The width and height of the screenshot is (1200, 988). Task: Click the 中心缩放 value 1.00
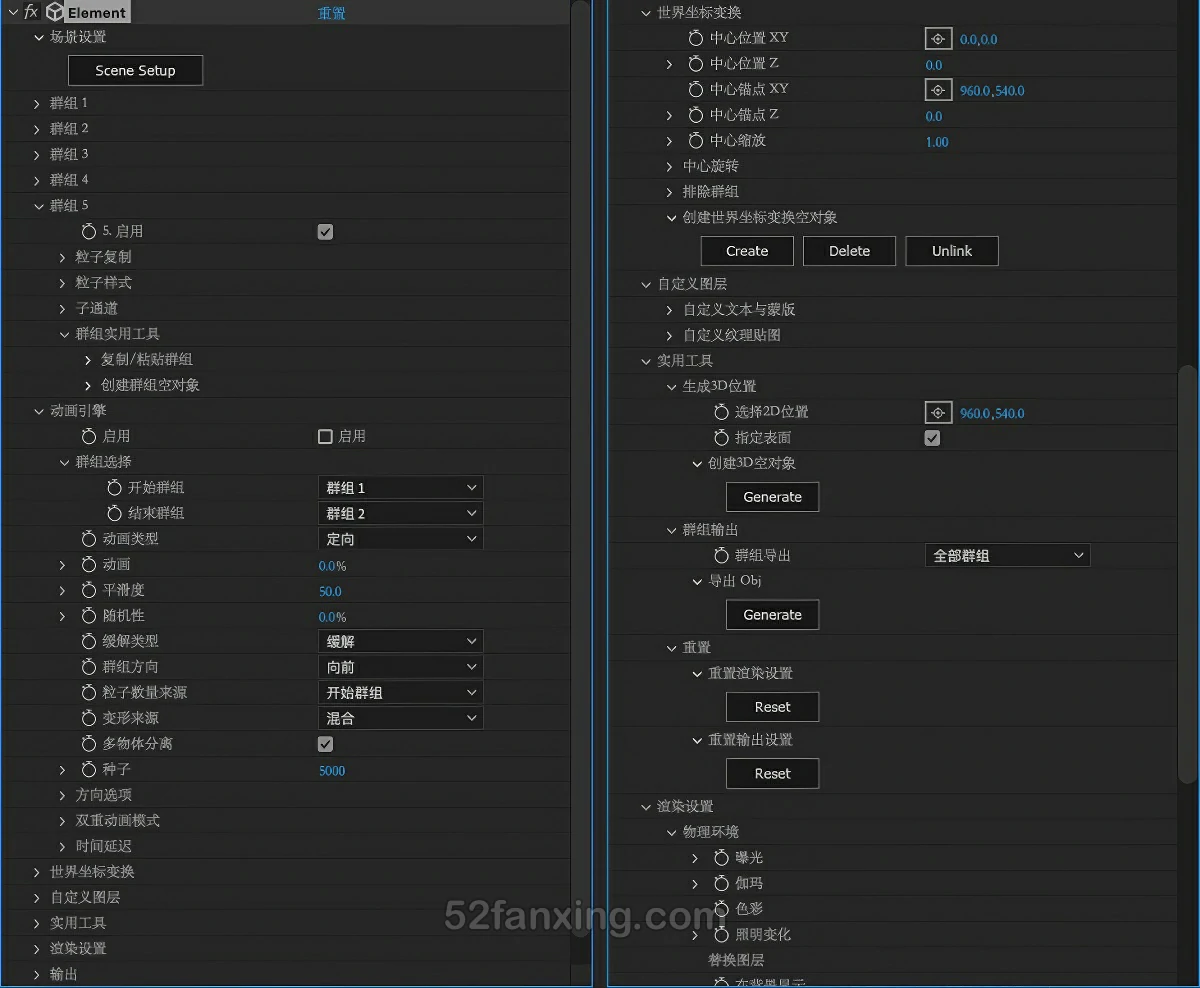pos(937,142)
